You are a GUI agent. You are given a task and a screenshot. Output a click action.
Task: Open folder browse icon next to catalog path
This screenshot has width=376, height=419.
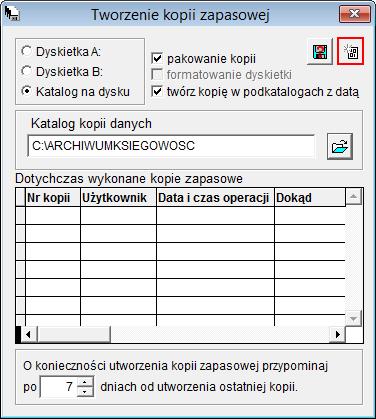tap(340, 146)
